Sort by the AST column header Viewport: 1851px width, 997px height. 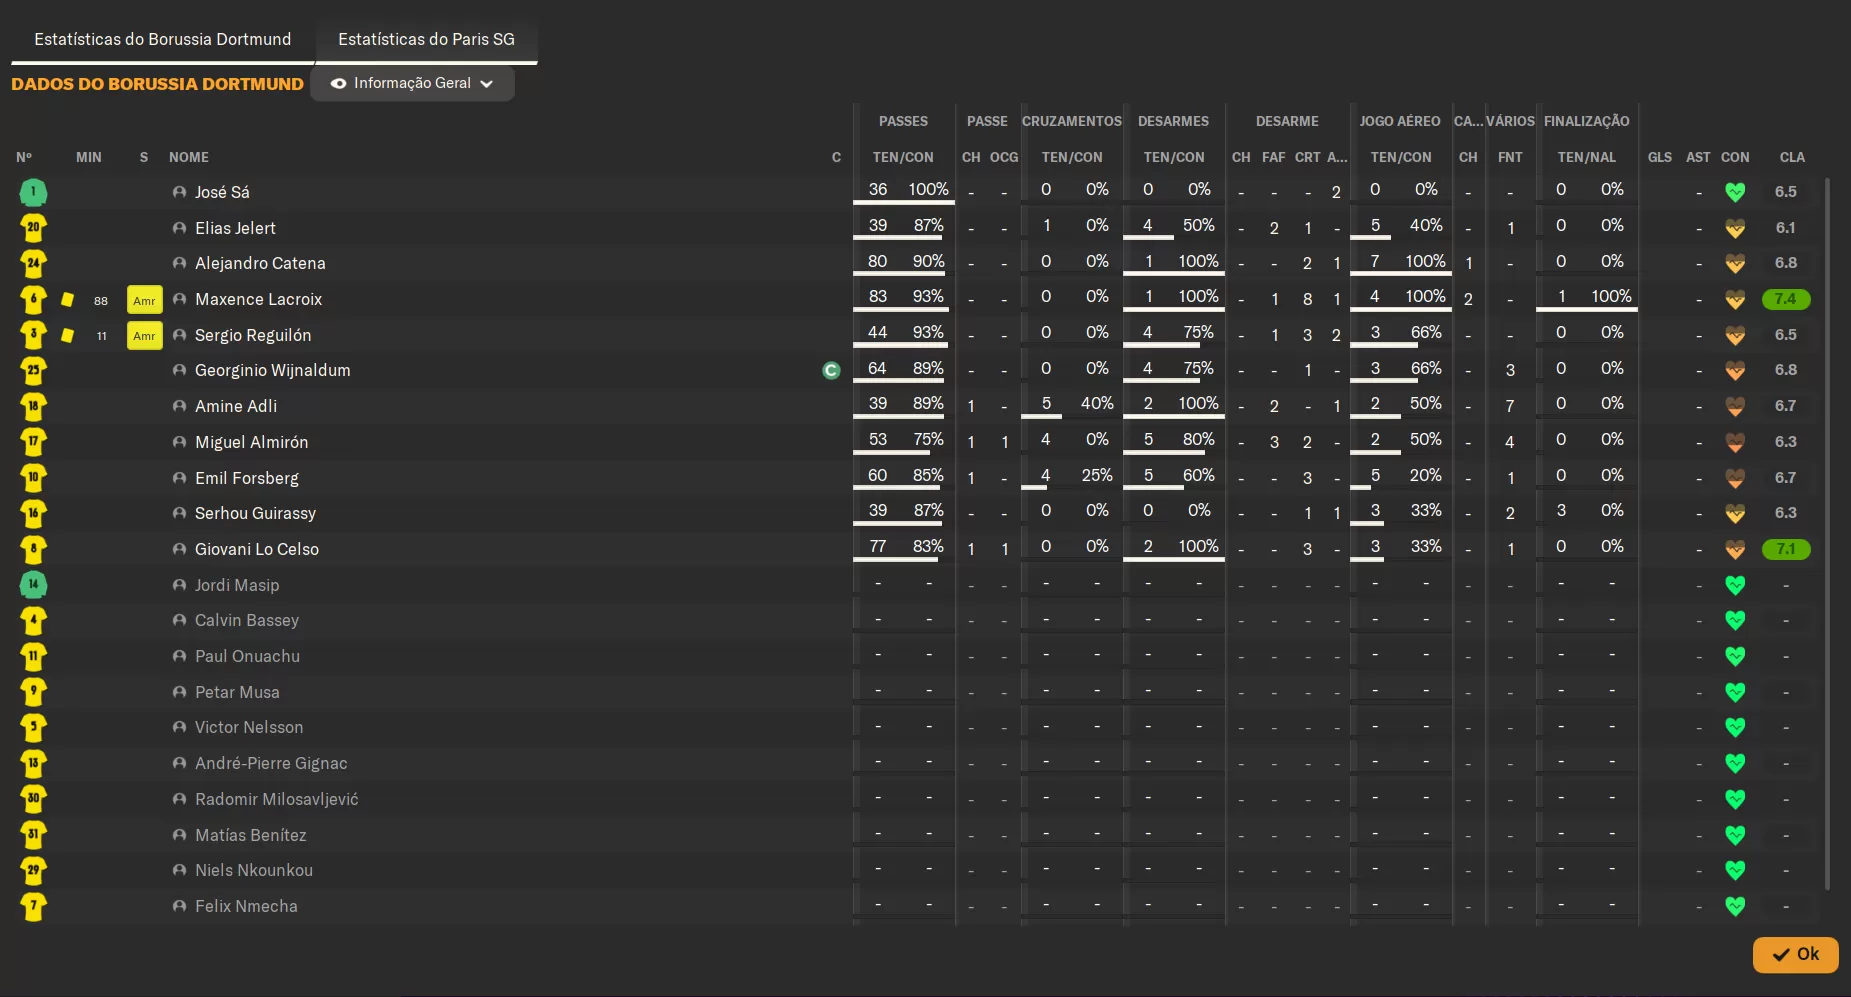tap(1698, 157)
